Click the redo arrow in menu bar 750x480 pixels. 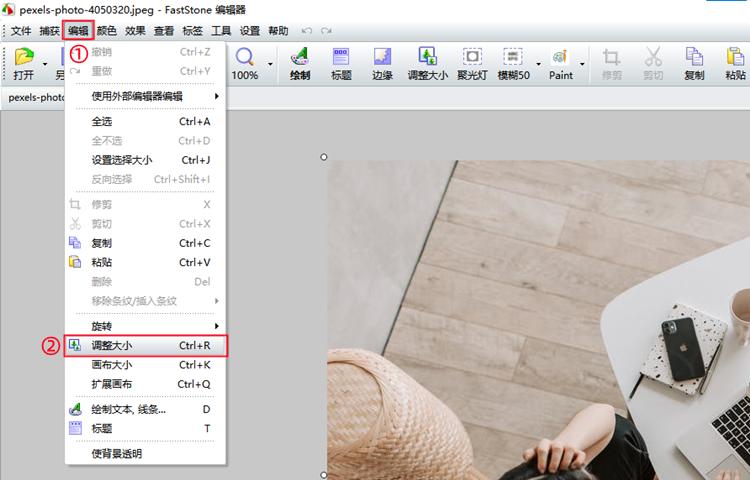click(x=326, y=31)
